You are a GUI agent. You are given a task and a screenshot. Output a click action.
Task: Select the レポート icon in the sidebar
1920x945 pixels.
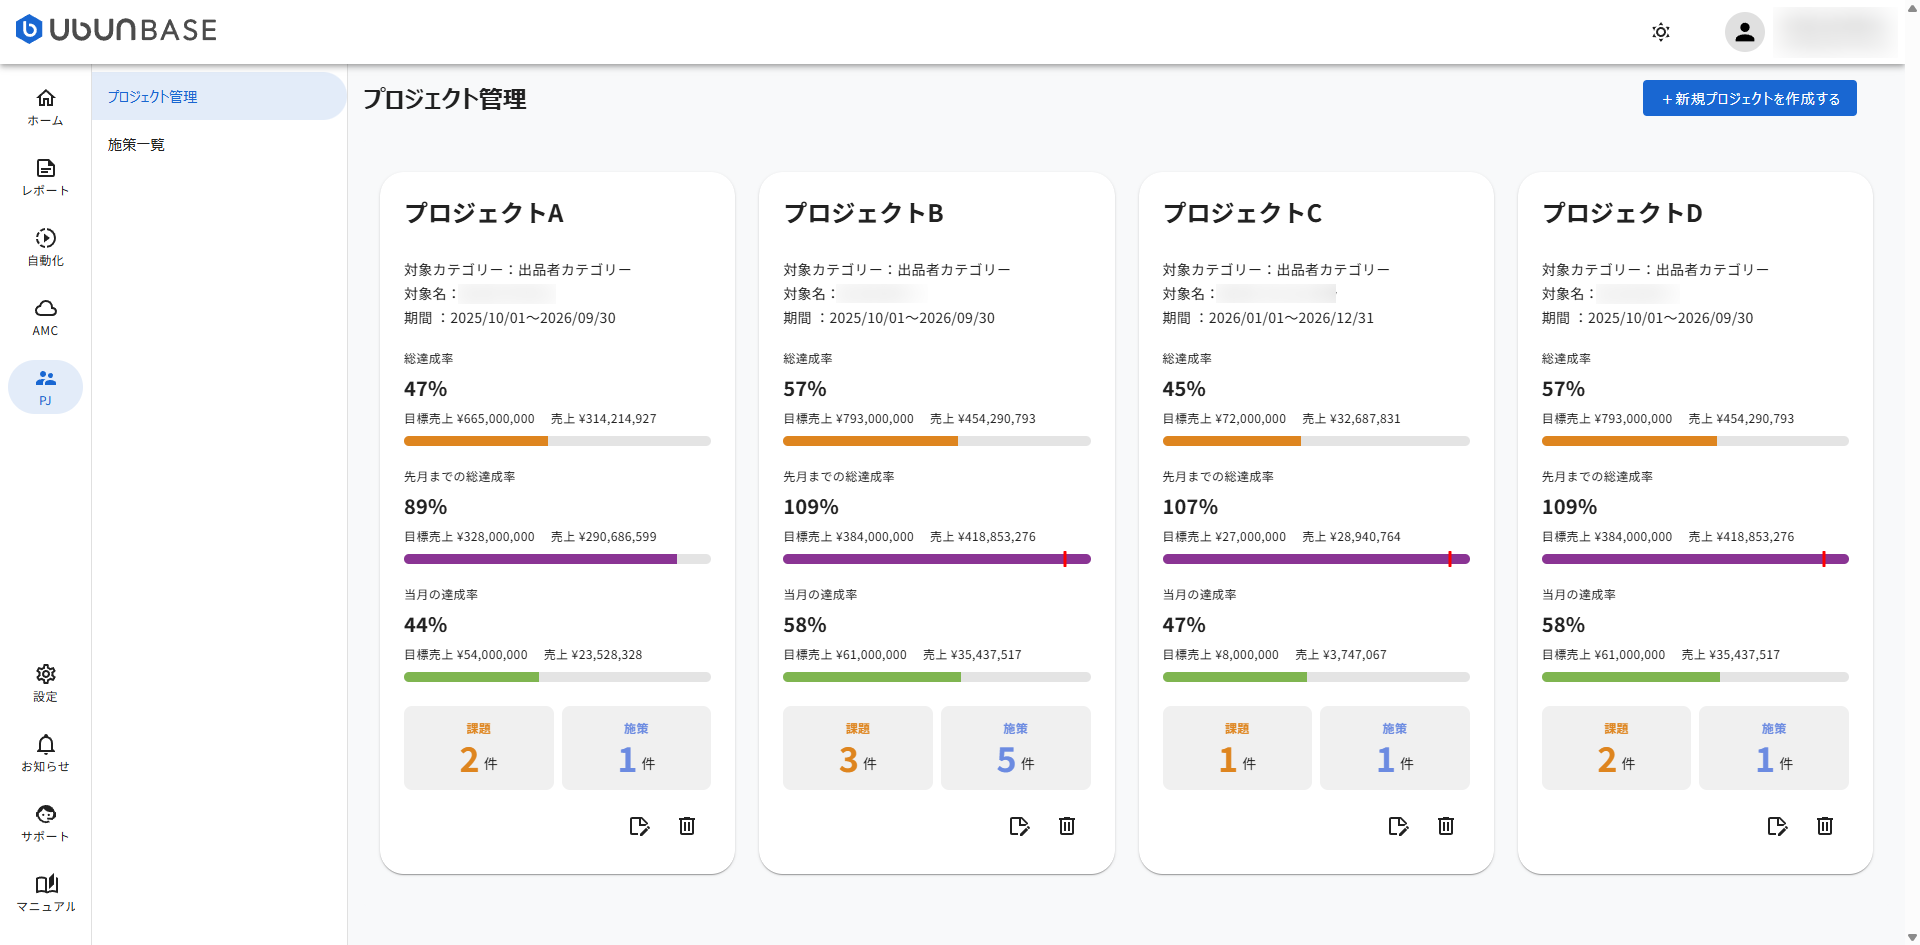pyautogui.click(x=45, y=177)
